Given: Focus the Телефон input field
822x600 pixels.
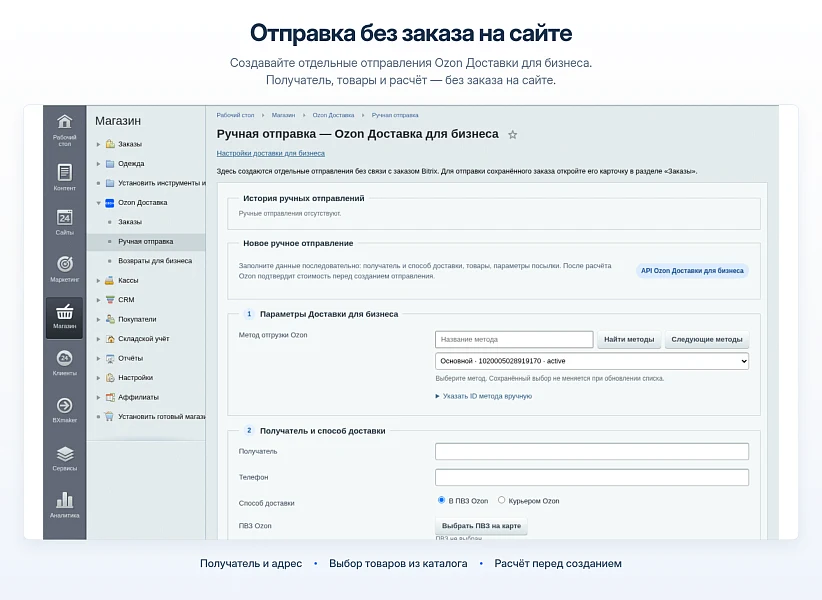Looking at the screenshot, I should point(592,477).
